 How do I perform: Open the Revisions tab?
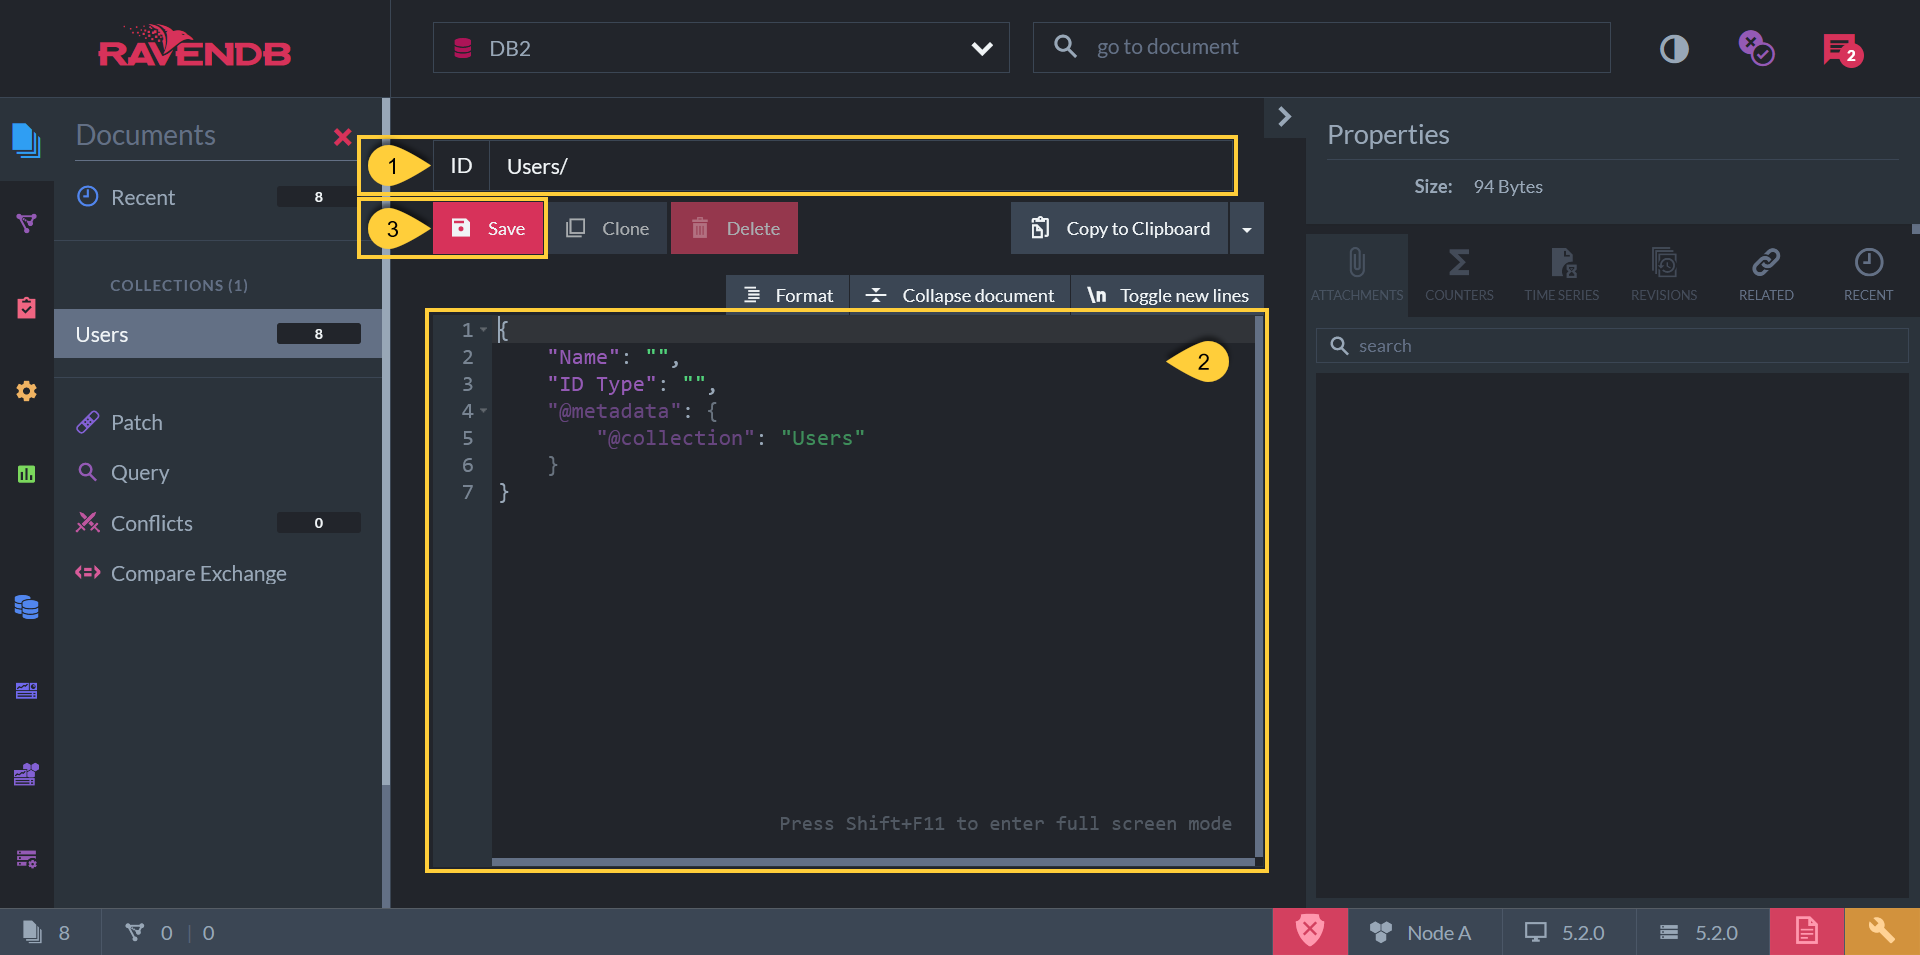[x=1664, y=275]
